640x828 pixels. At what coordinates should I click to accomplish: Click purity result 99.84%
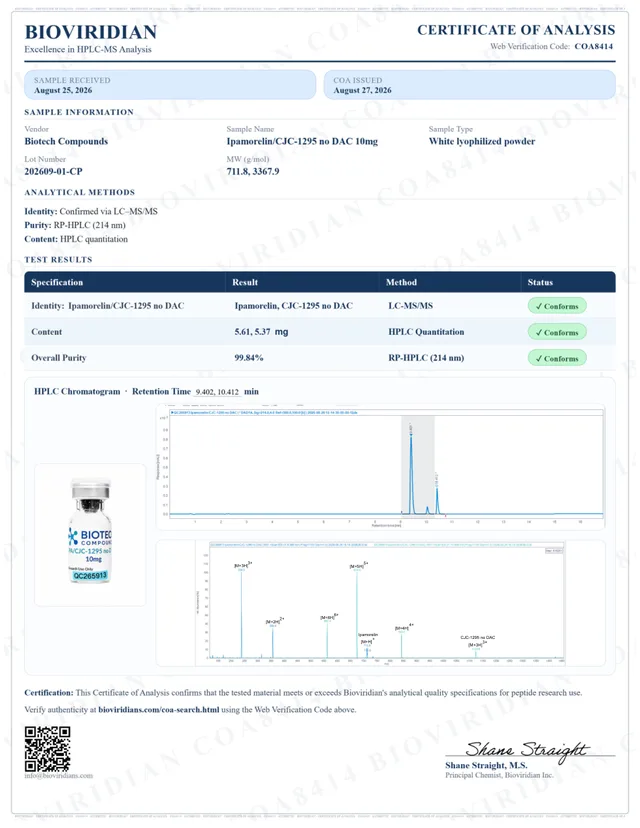click(x=249, y=358)
